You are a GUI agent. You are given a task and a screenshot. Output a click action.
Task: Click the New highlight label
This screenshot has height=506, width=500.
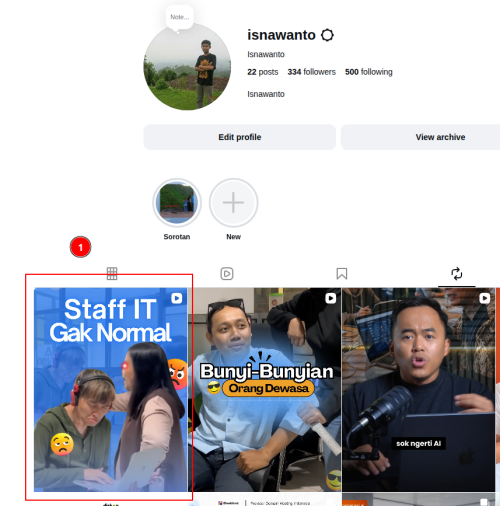click(x=234, y=237)
